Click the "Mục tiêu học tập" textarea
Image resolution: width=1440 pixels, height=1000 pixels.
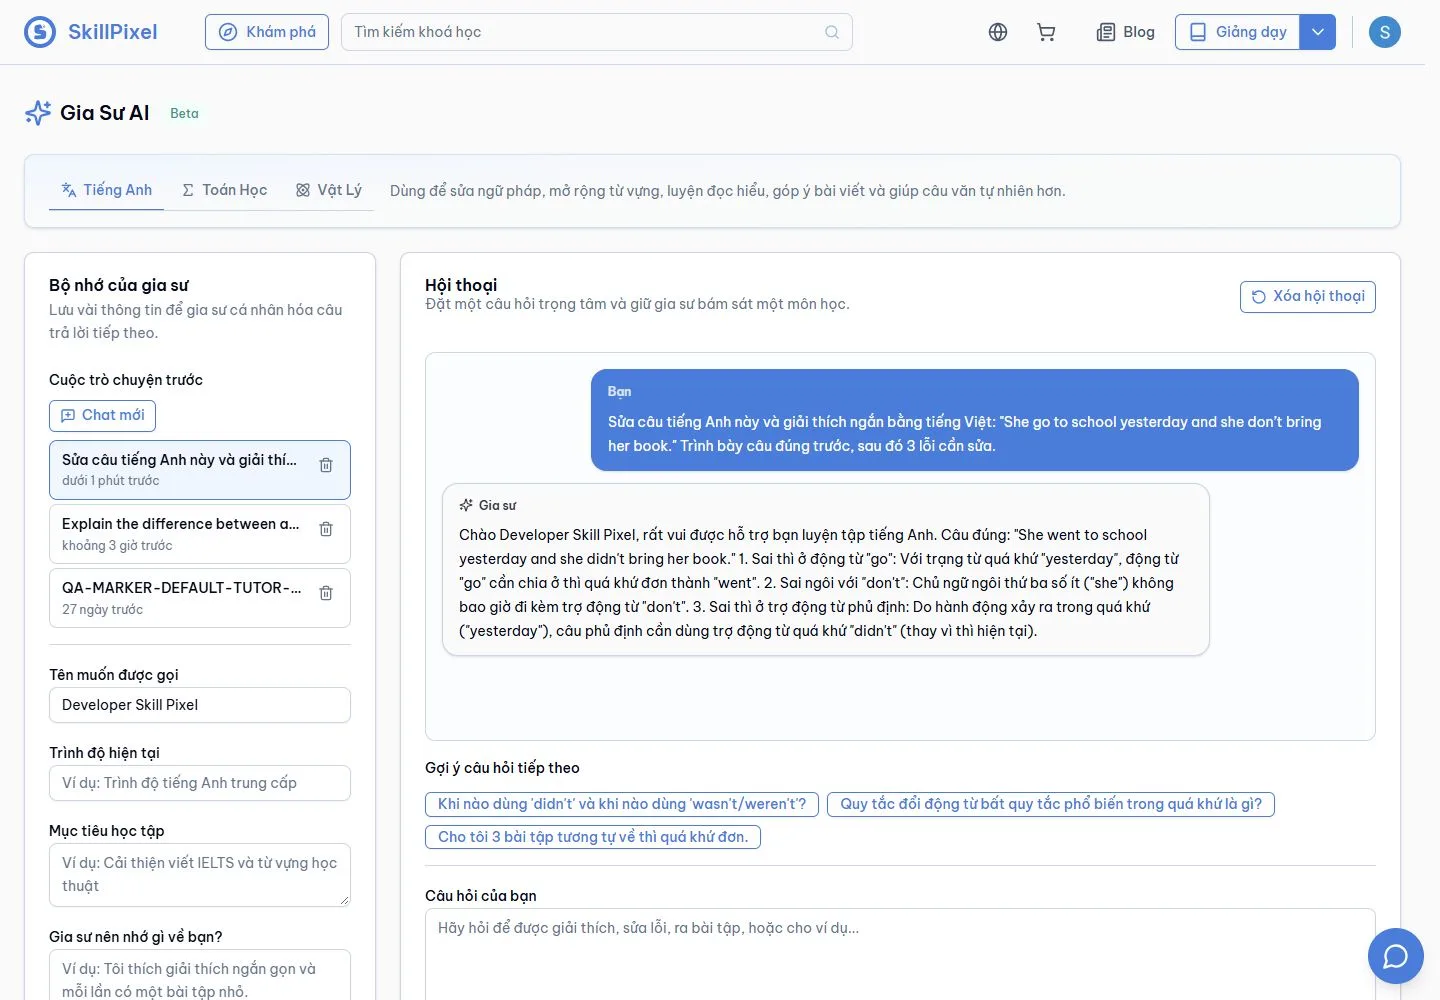[x=200, y=875]
